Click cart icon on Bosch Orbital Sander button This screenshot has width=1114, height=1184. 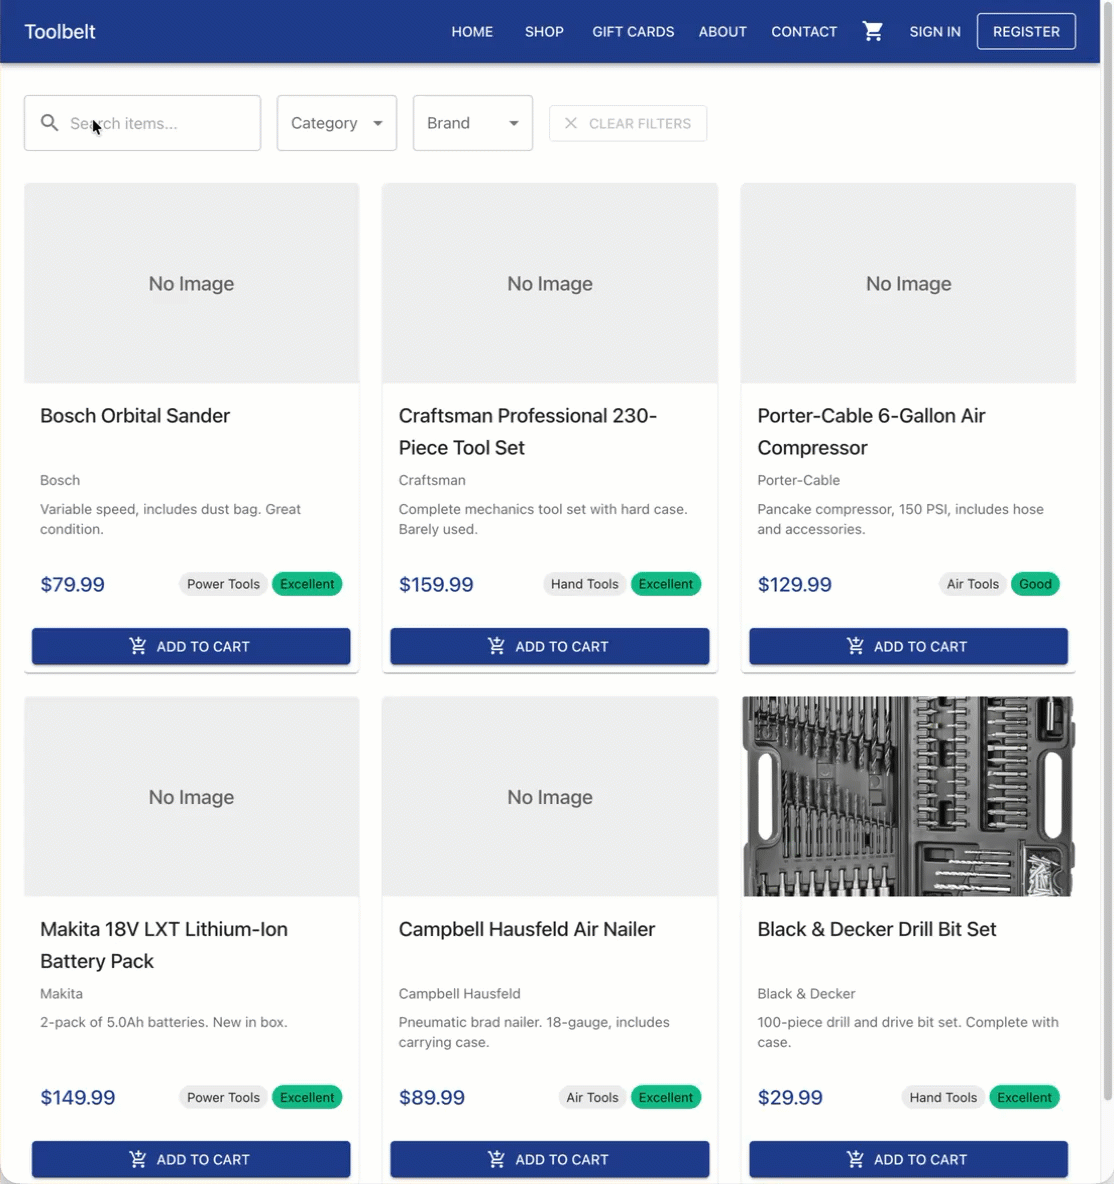137,646
